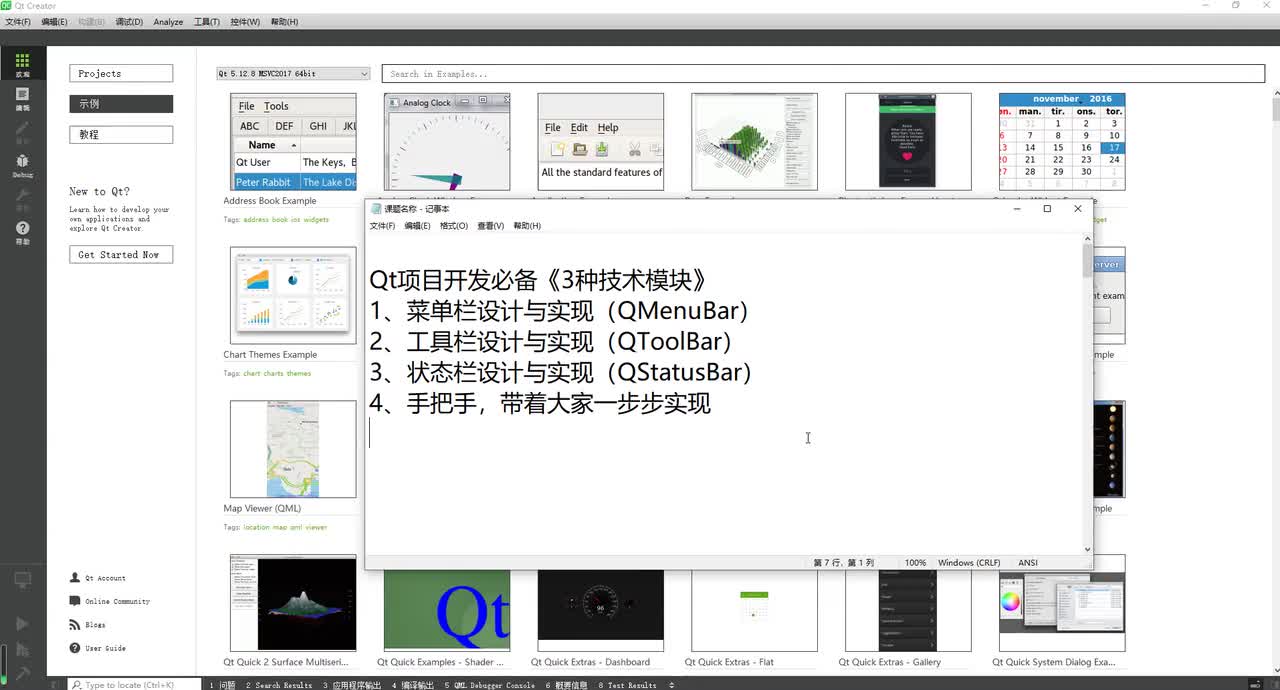Open Qt Creator's 编辑(E) menu
1280x690 pixels.
[54, 22]
